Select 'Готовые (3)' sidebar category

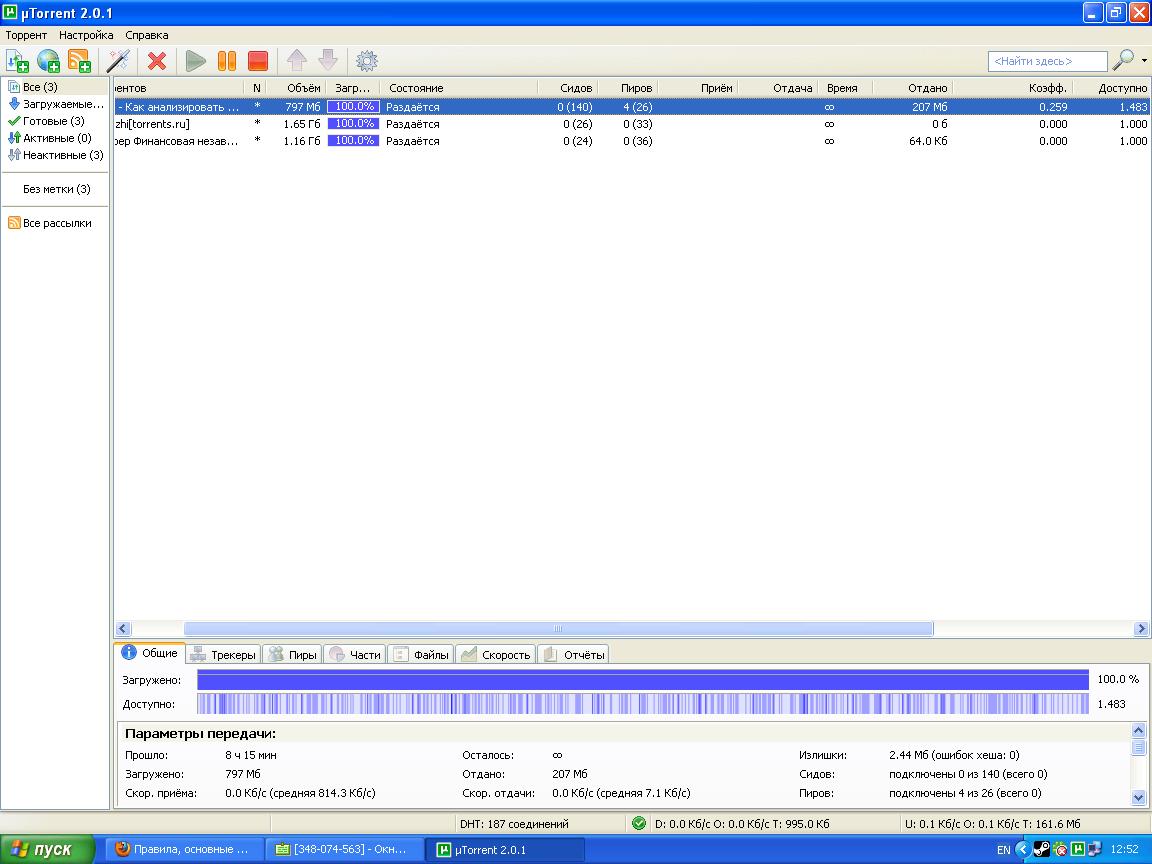coord(46,121)
